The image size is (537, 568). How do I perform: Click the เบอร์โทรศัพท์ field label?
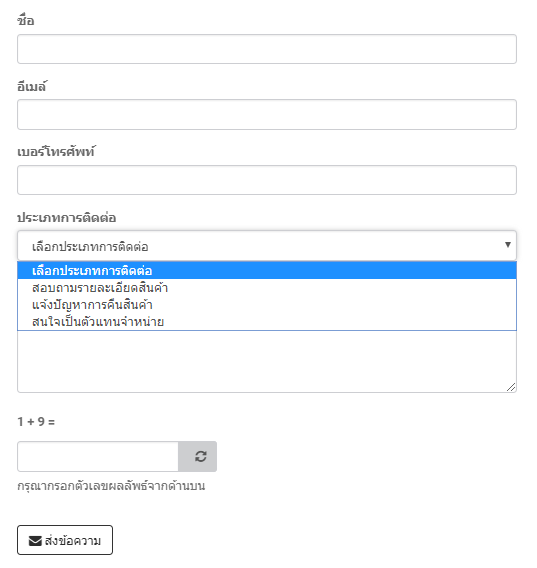click(x=56, y=151)
